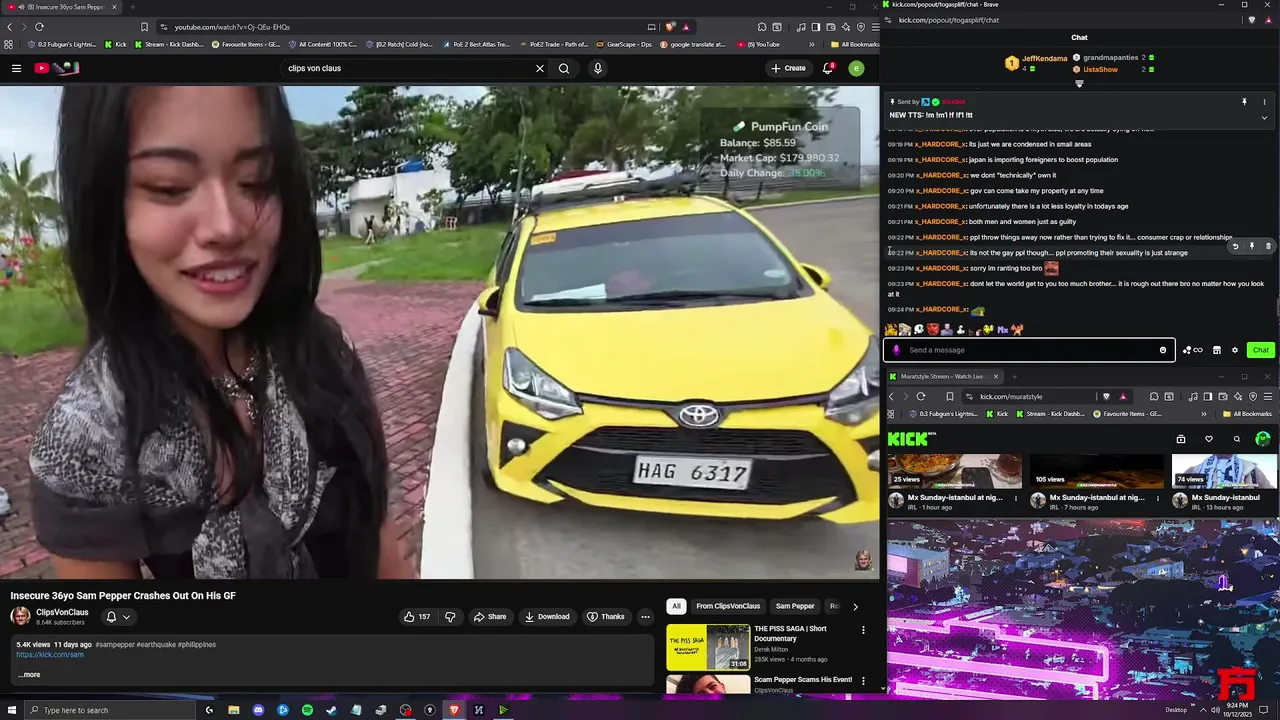Show more chips with right arrow
Image resolution: width=1280 pixels, height=720 pixels.
(855, 606)
